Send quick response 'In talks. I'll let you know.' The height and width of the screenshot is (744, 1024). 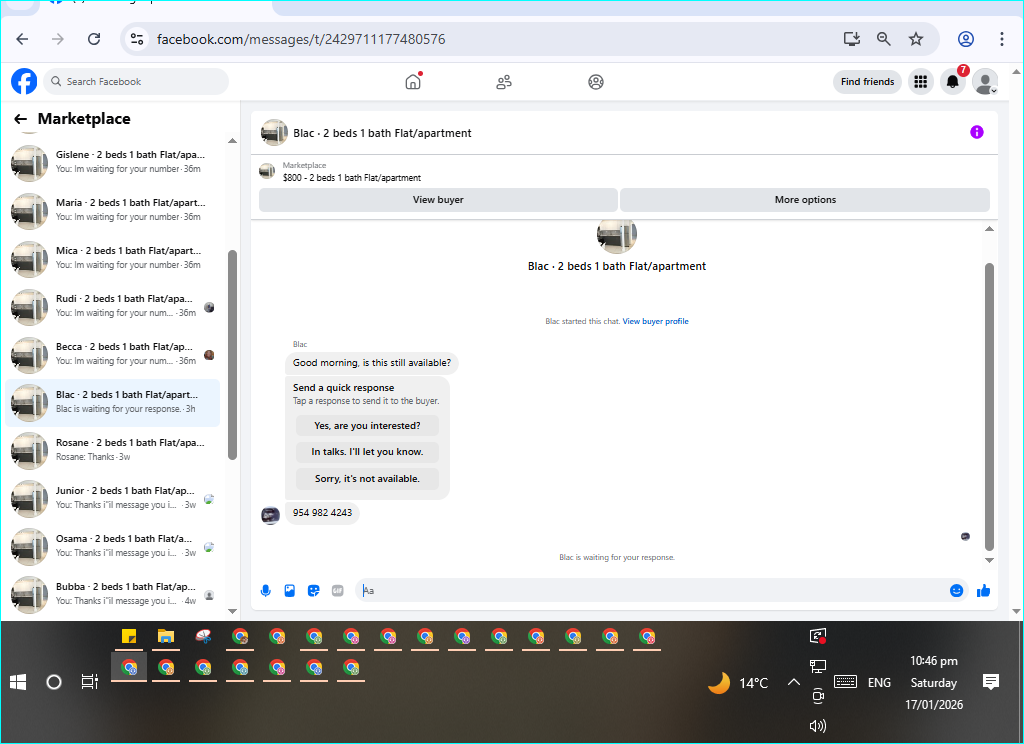coord(367,452)
